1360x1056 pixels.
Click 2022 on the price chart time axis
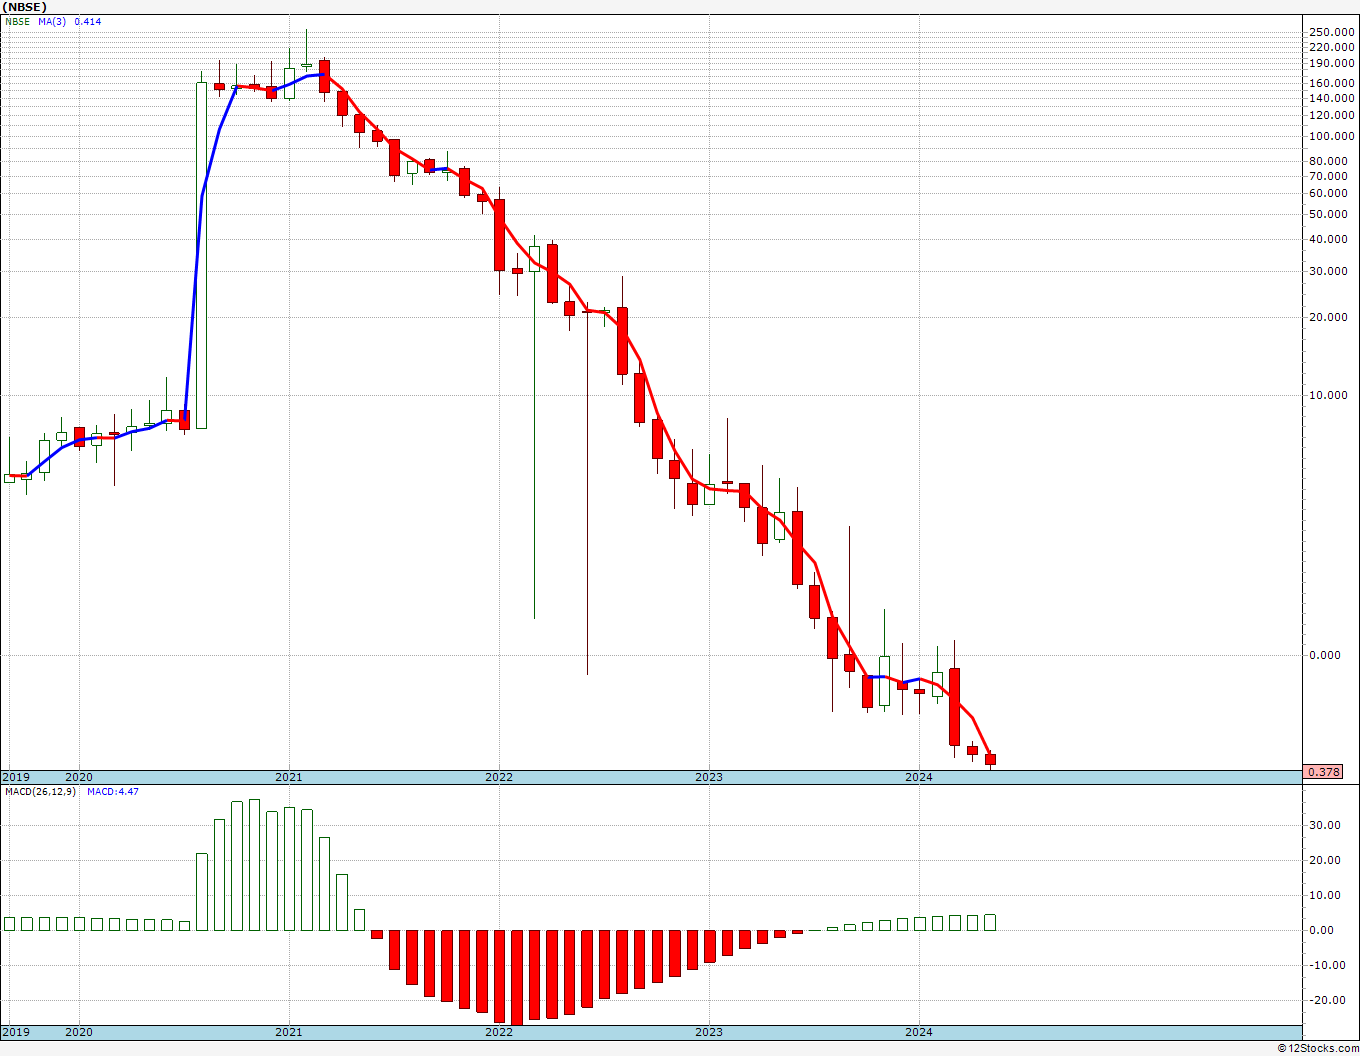tap(498, 777)
